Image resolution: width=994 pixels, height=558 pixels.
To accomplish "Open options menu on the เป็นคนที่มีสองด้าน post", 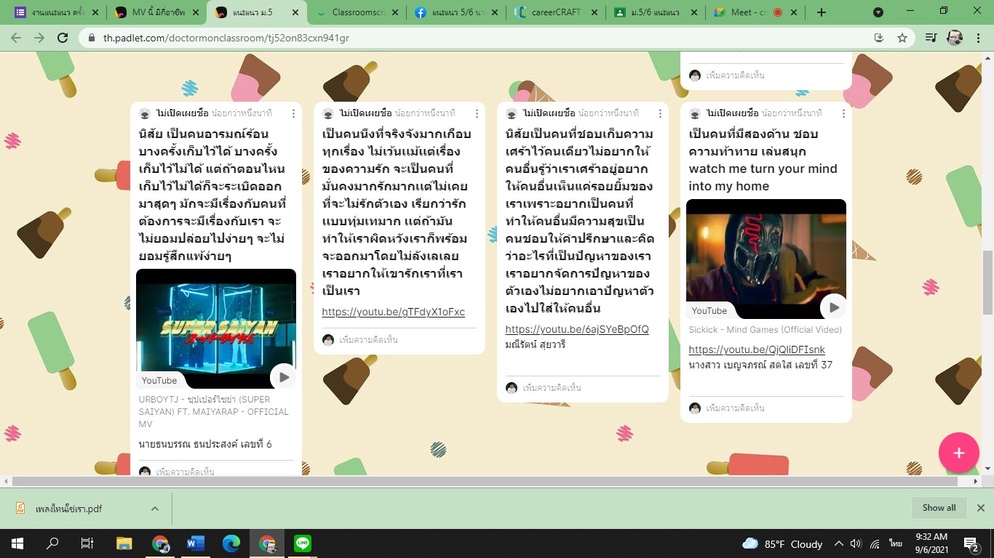I will click(843, 114).
